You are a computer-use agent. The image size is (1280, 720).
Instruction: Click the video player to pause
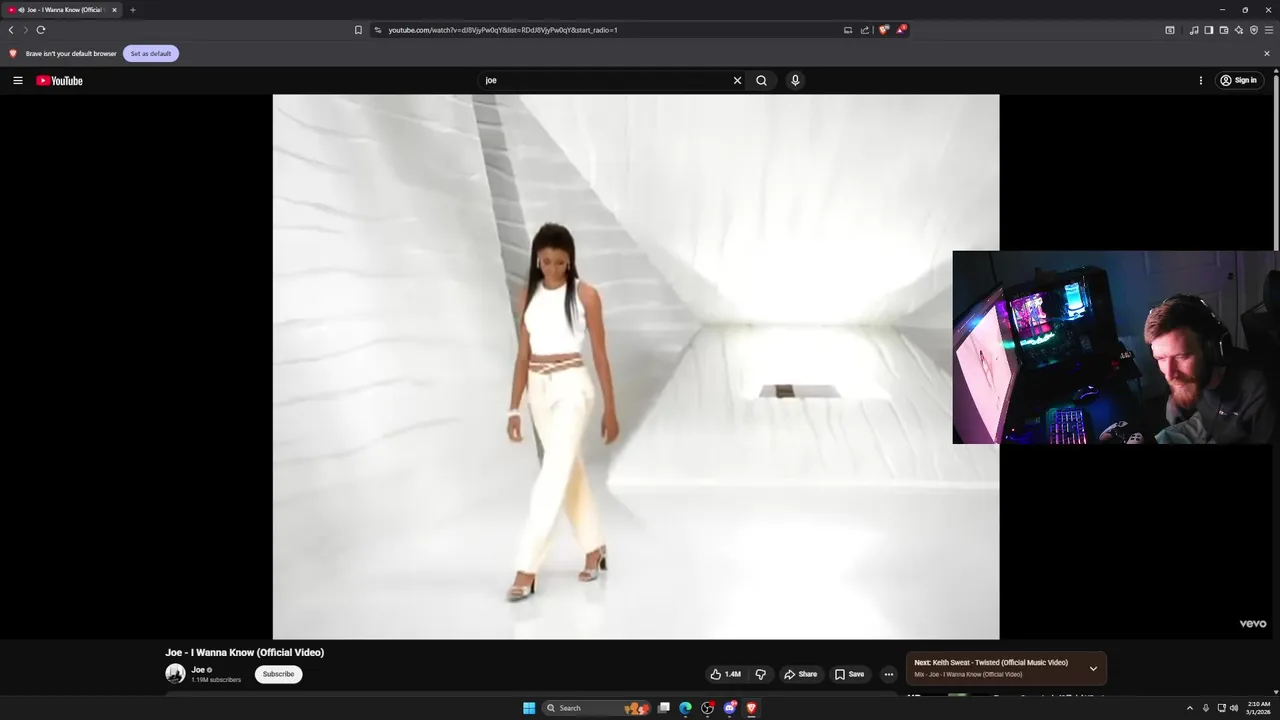636,366
